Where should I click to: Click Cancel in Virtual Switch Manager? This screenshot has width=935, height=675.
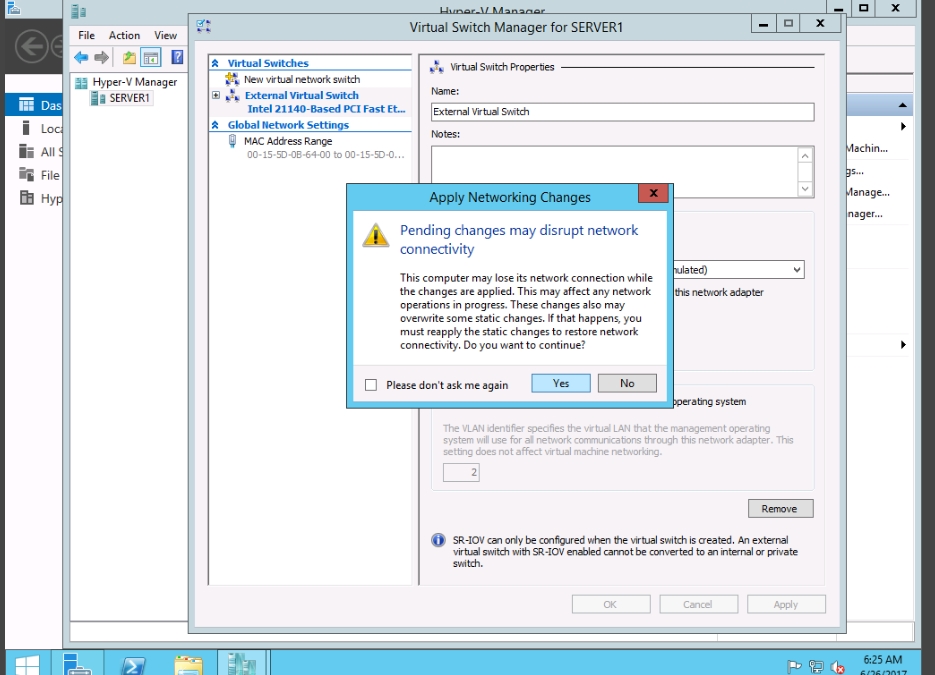tap(698, 605)
